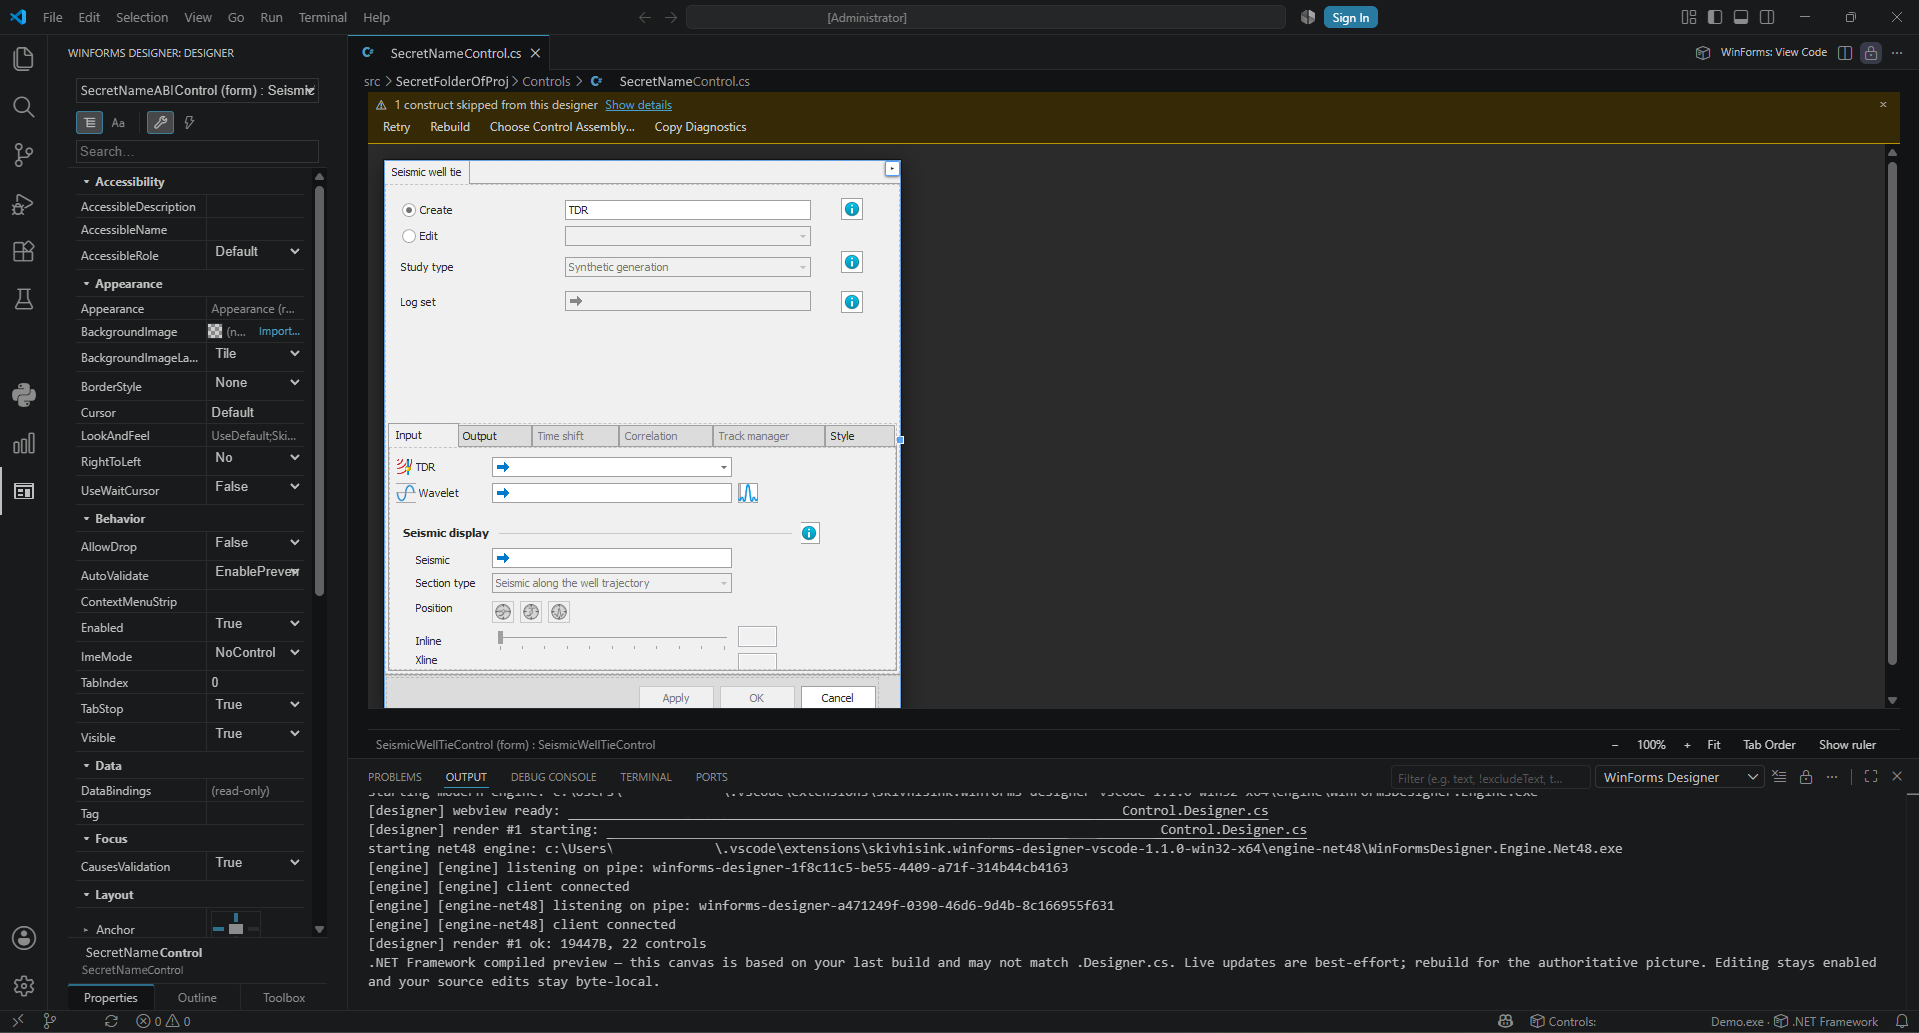Open Source Control view icon
1919x1033 pixels.
click(x=24, y=155)
